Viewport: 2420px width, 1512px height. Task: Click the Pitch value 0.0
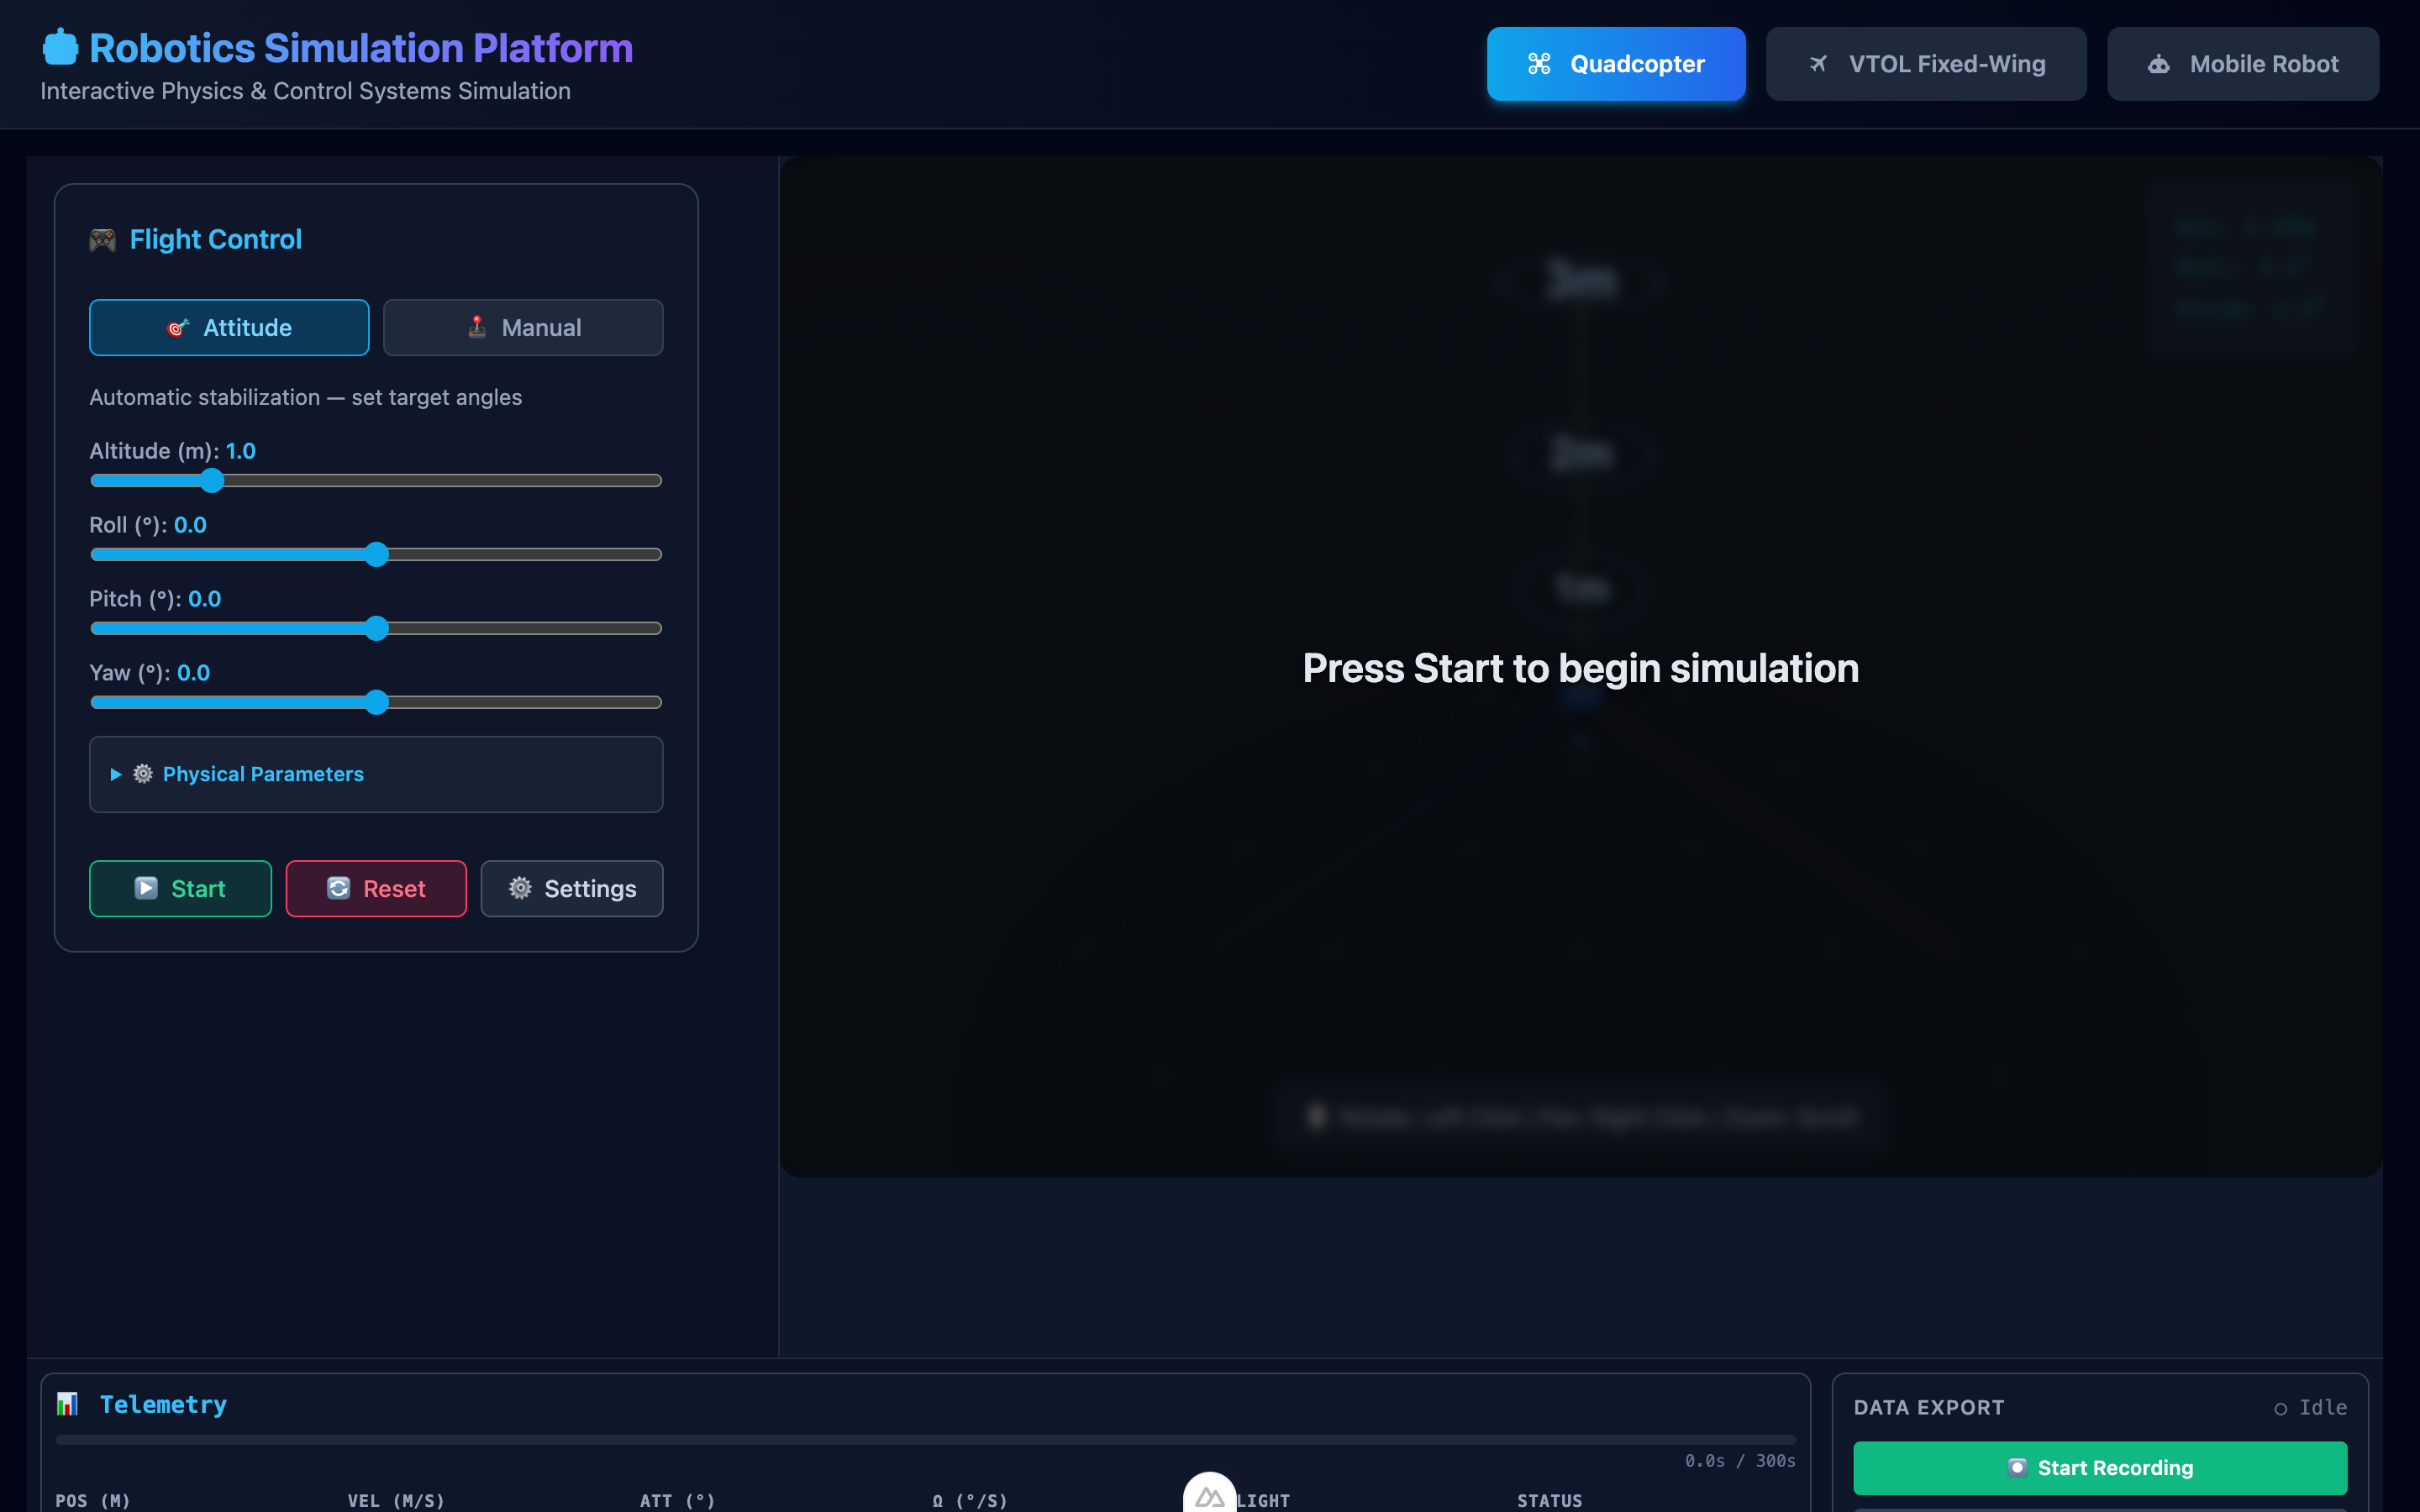point(205,599)
